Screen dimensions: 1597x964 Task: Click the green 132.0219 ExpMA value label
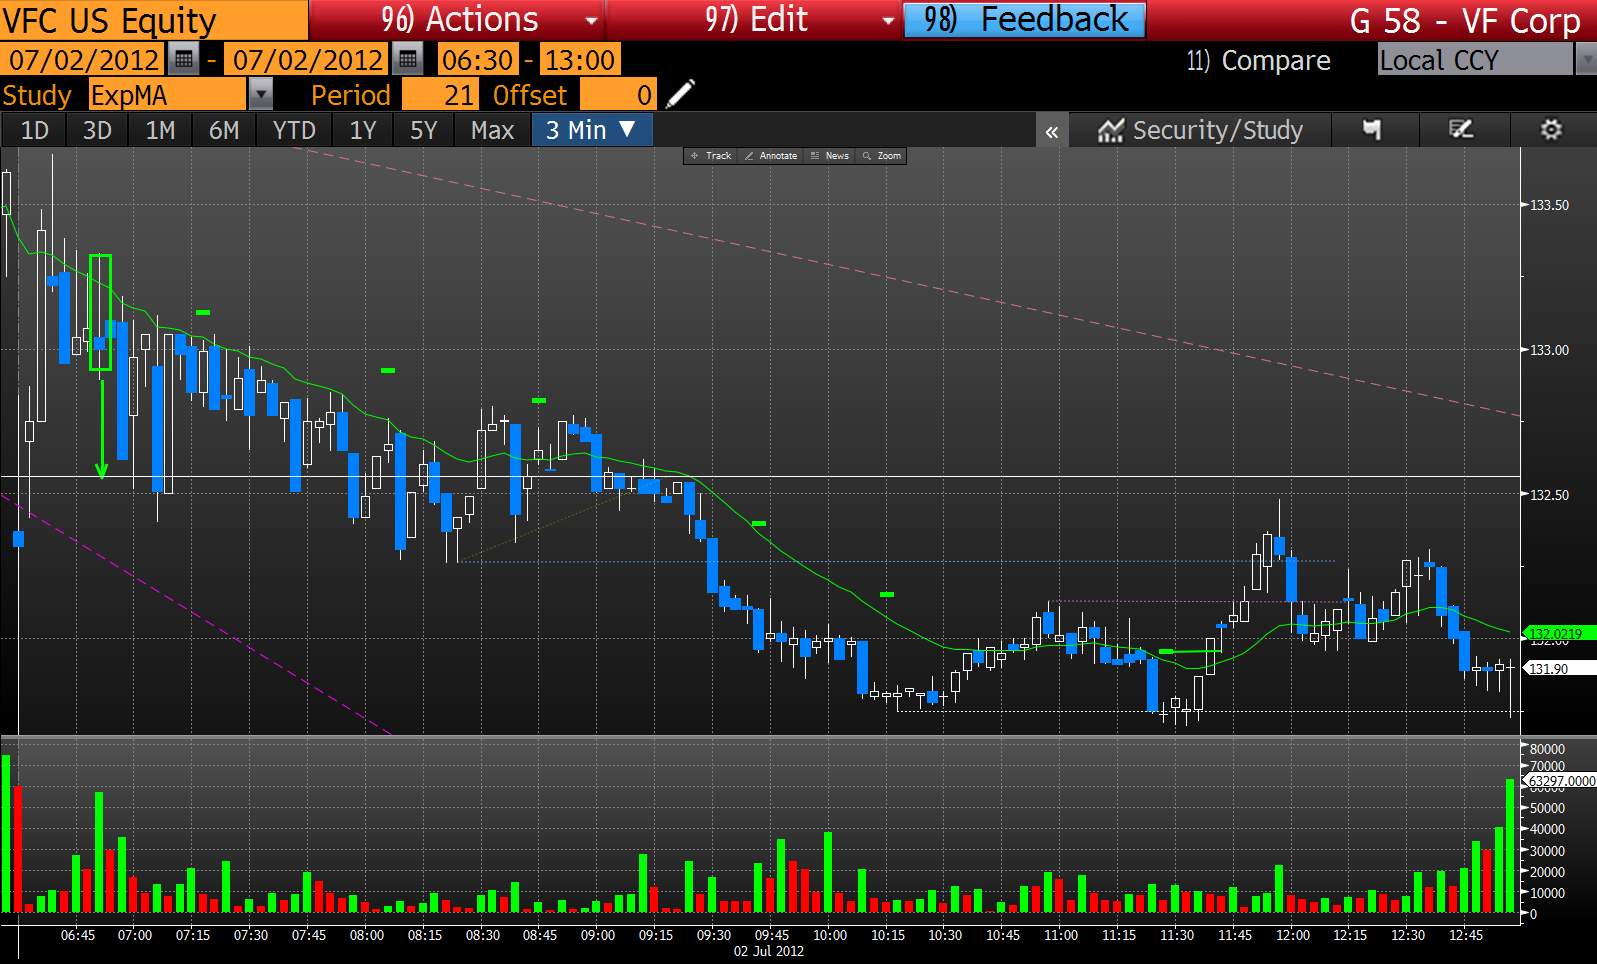(1559, 633)
